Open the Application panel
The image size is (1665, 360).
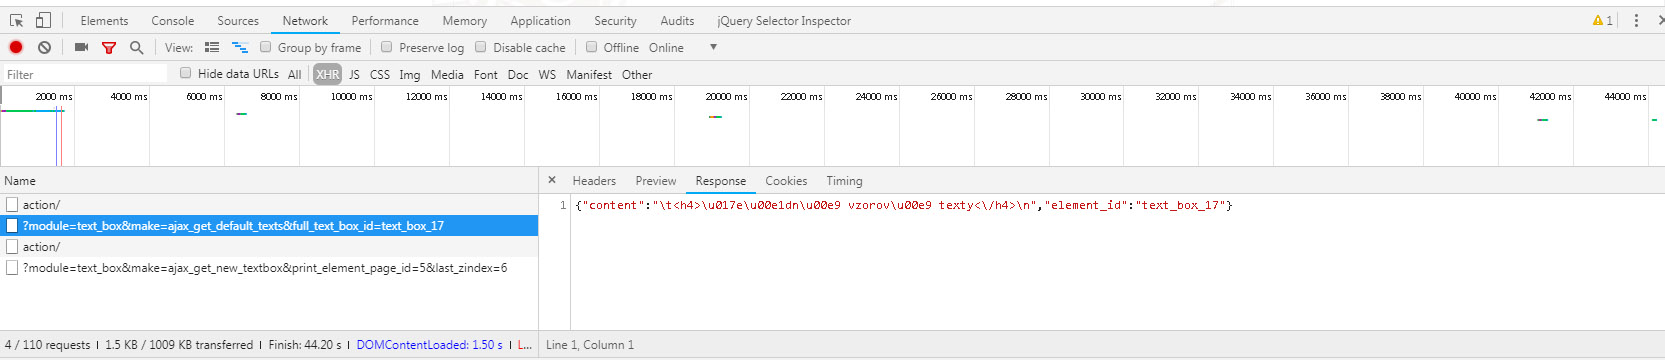tap(540, 20)
